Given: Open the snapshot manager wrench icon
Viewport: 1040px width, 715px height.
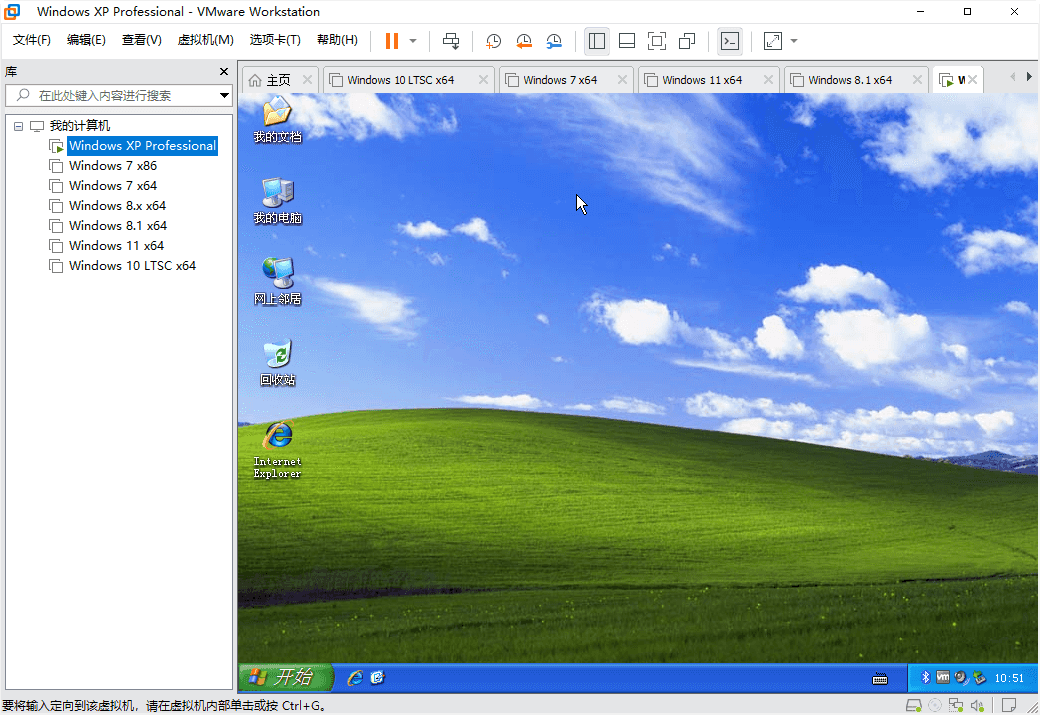Looking at the screenshot, I should point(554,41).
